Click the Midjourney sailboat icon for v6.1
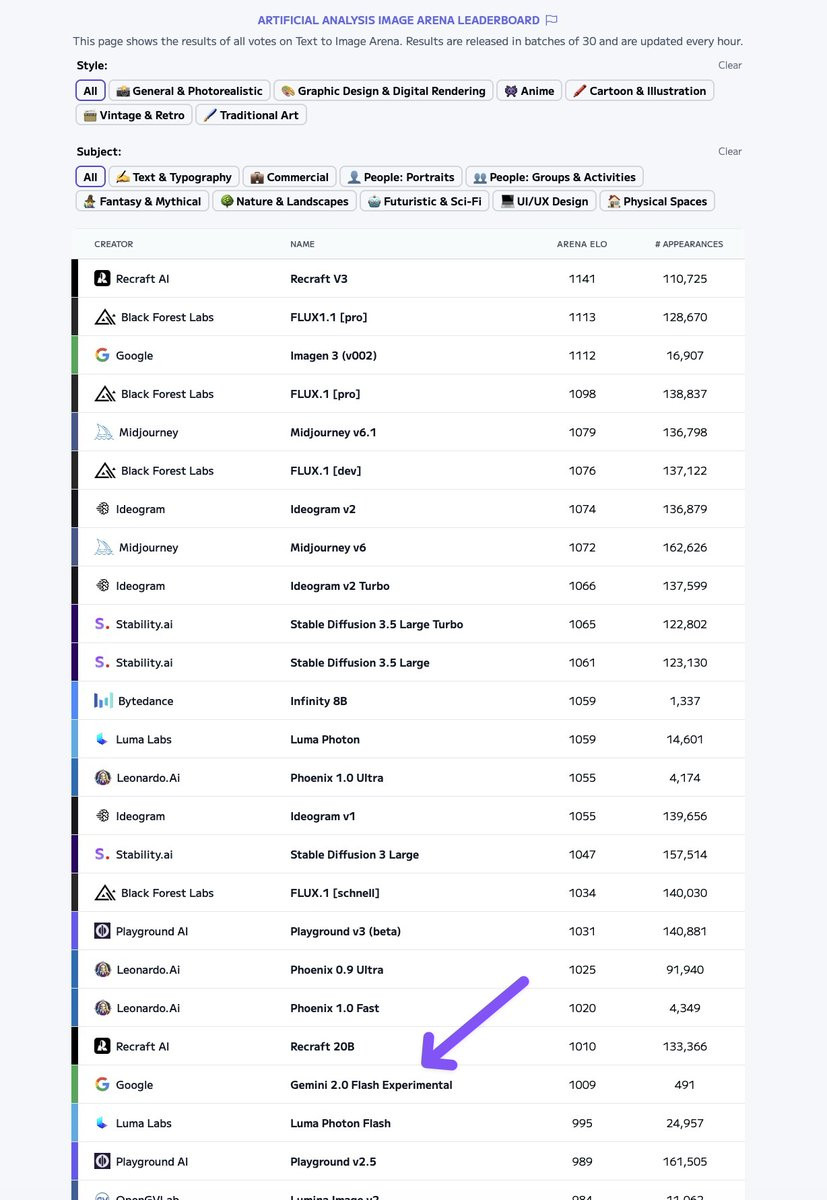This screenshot has height=1200, width=827. tap(104, 432)
